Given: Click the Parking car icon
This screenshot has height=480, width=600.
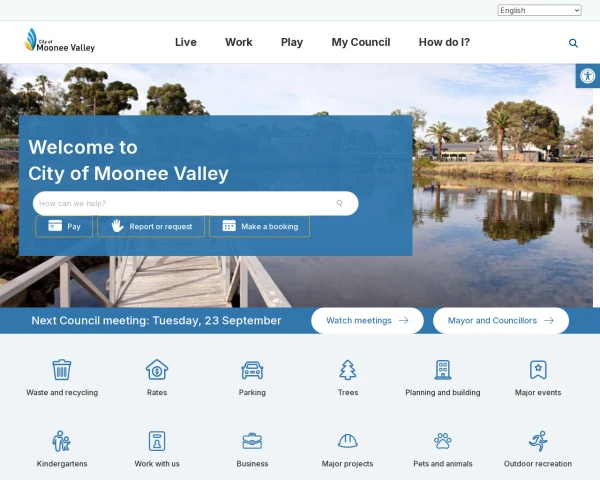Looking at the screenshot, I should tap(252, 370).
